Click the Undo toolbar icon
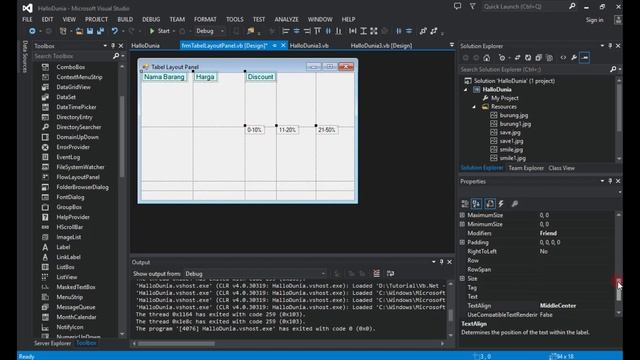Image resolution: width=640 pixels, height=360 pixels. [115, 31]
